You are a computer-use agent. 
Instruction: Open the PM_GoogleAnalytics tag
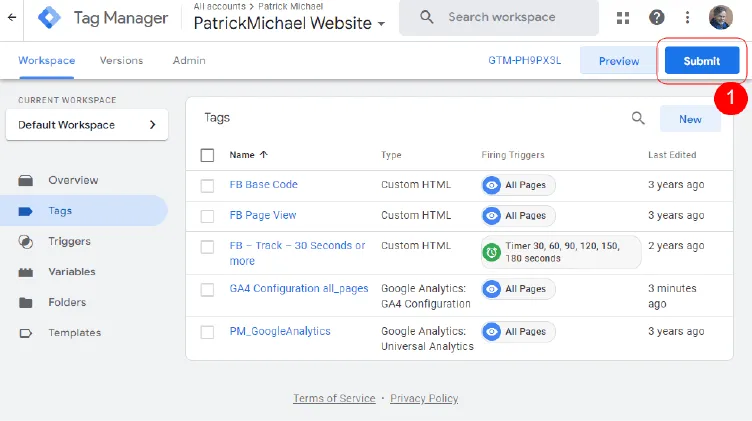tap(280, 331)
